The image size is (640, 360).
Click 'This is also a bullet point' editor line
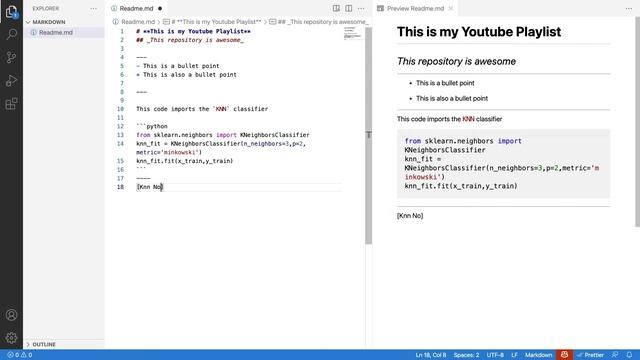(x=187, y=75)
